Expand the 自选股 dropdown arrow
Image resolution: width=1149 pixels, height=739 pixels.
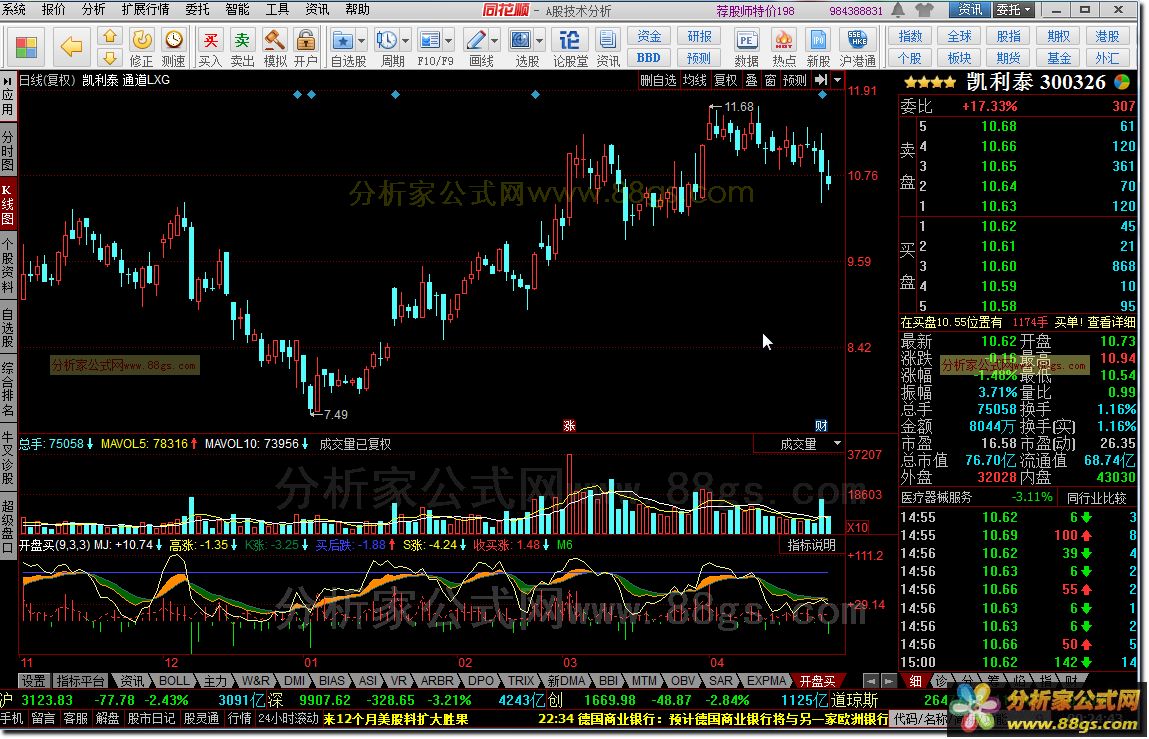[361, 40]
